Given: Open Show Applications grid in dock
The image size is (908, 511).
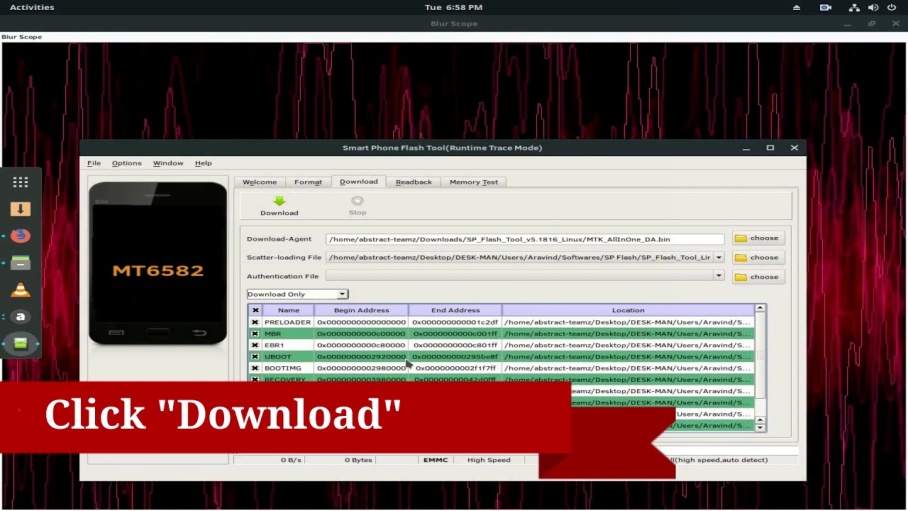Looking at the screenshot, I should coord(20,182).
